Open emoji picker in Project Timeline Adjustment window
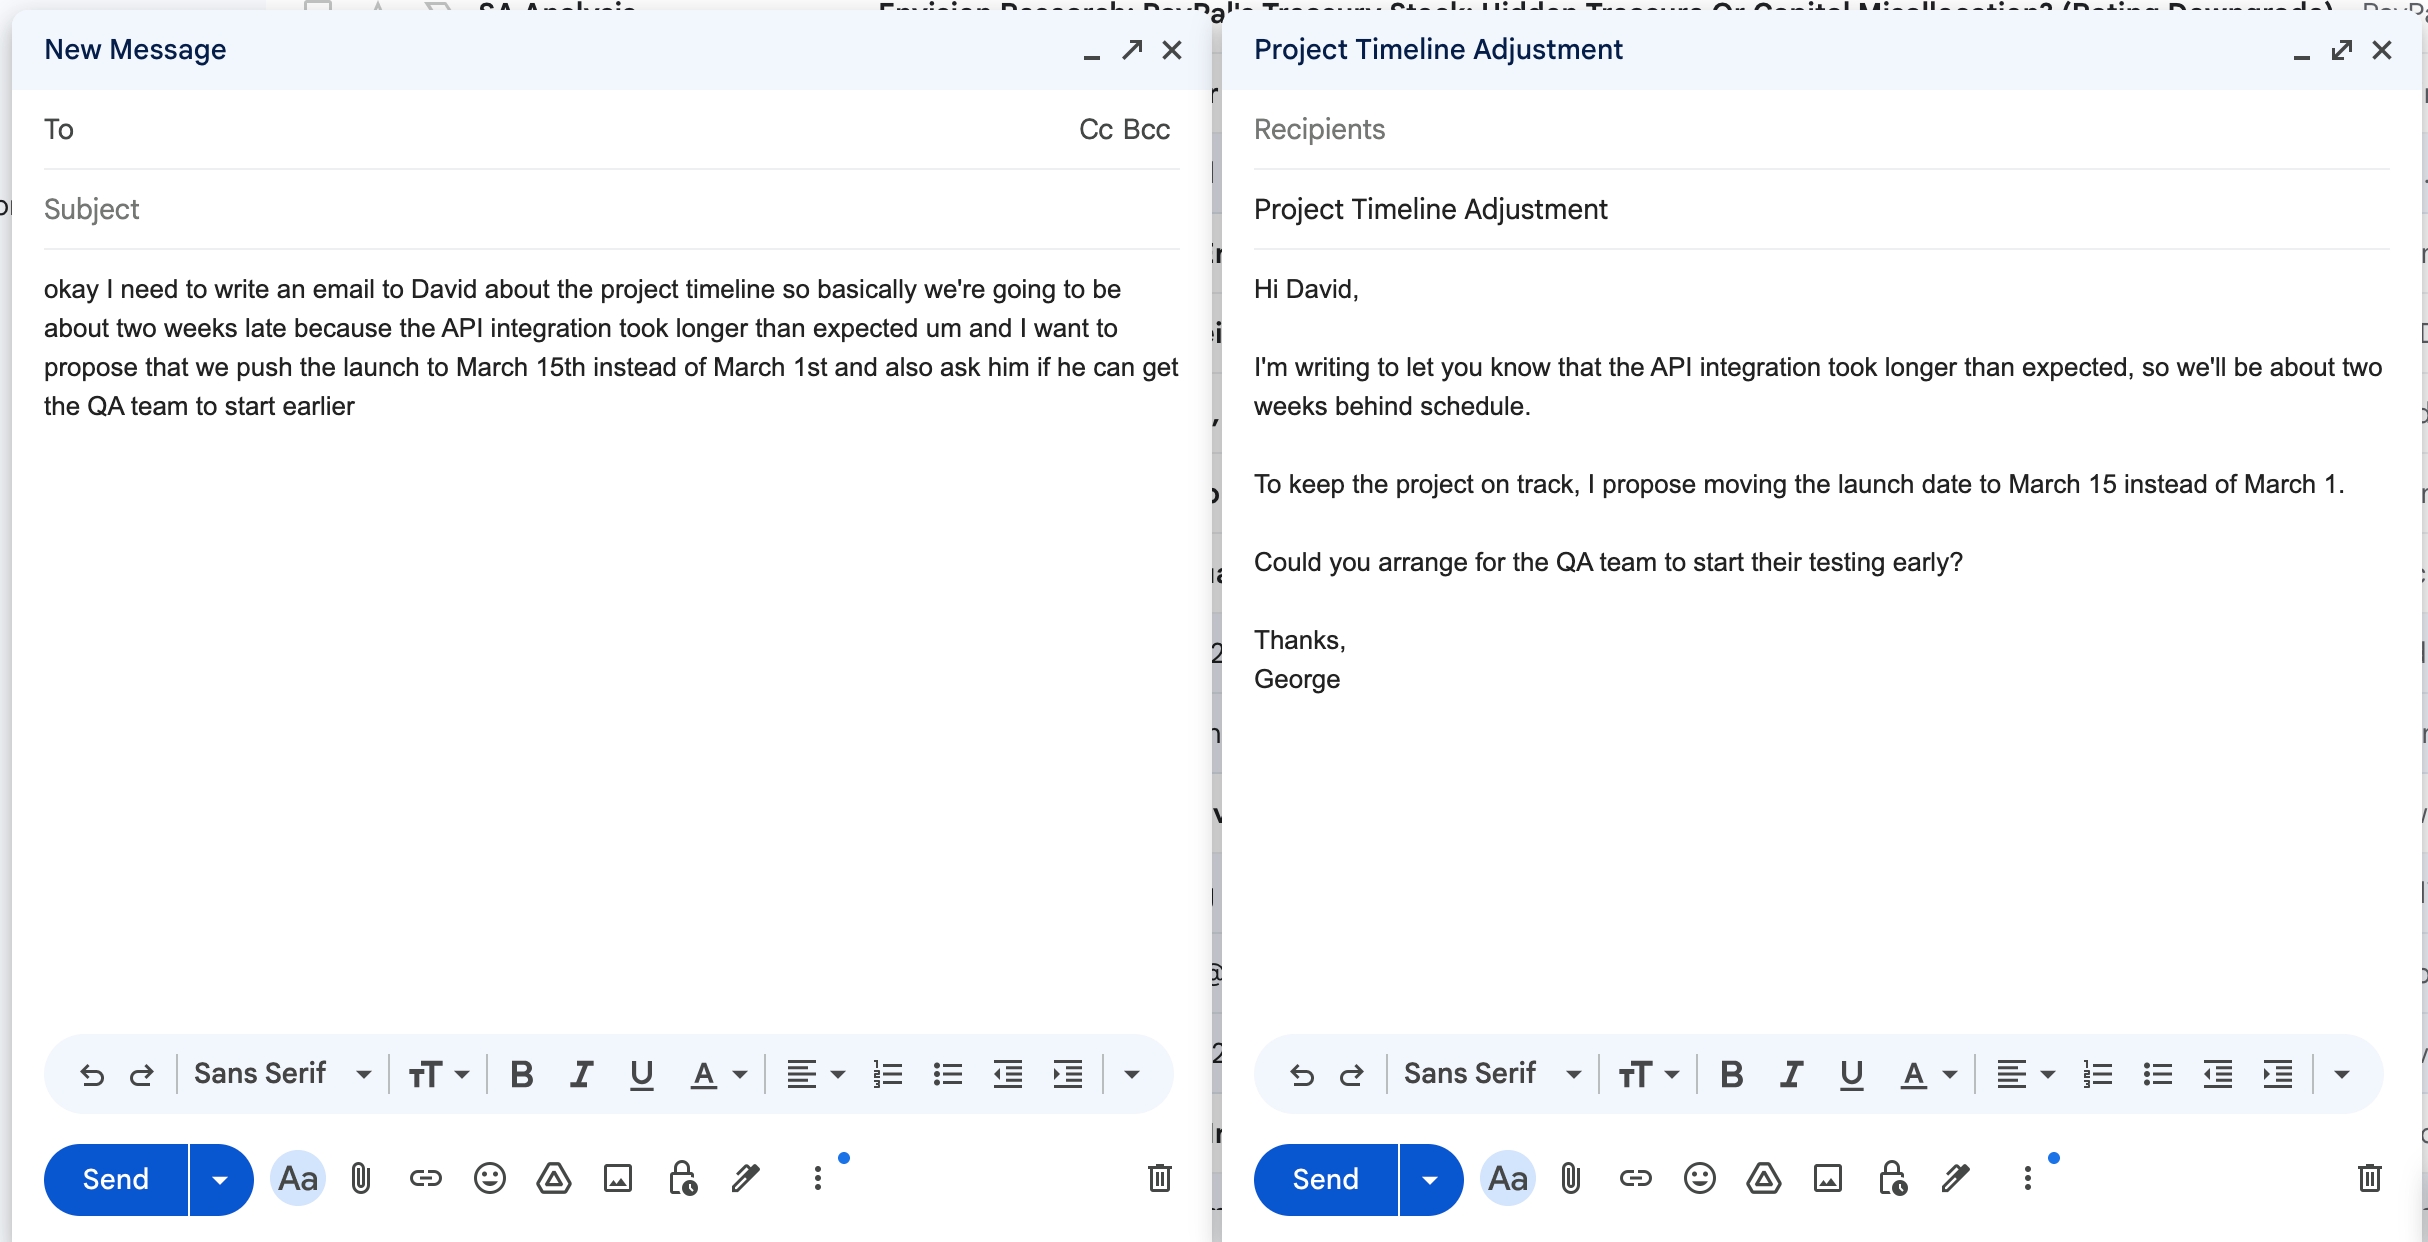 [x=1699, y=1179]
